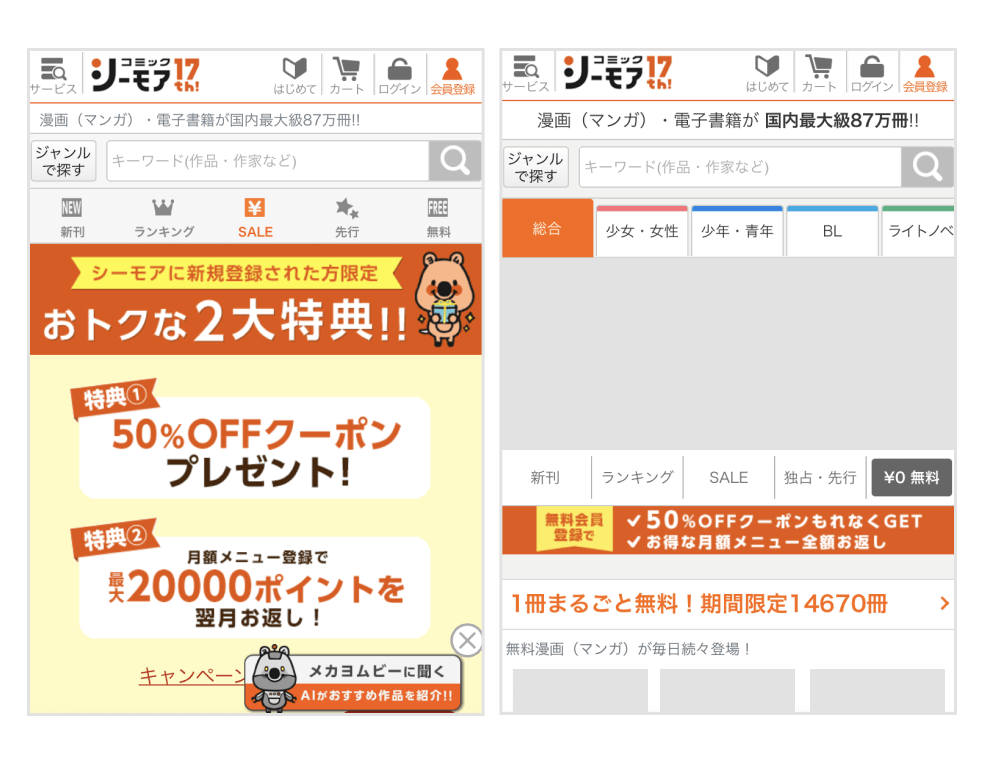This screenshot has height=765, width=984.
Task: Close the メカヨムビー popup with X
Action: (467, 640)
